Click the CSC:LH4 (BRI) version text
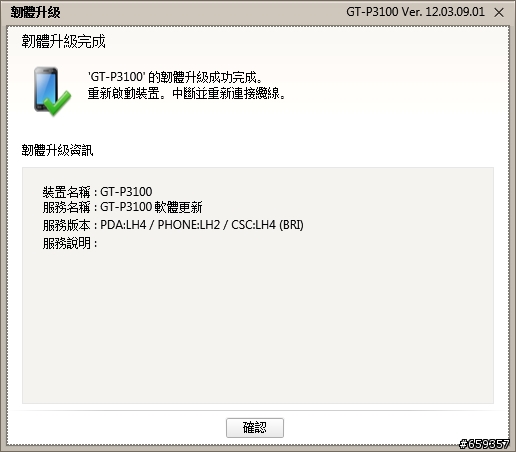 tap(267, 225)
